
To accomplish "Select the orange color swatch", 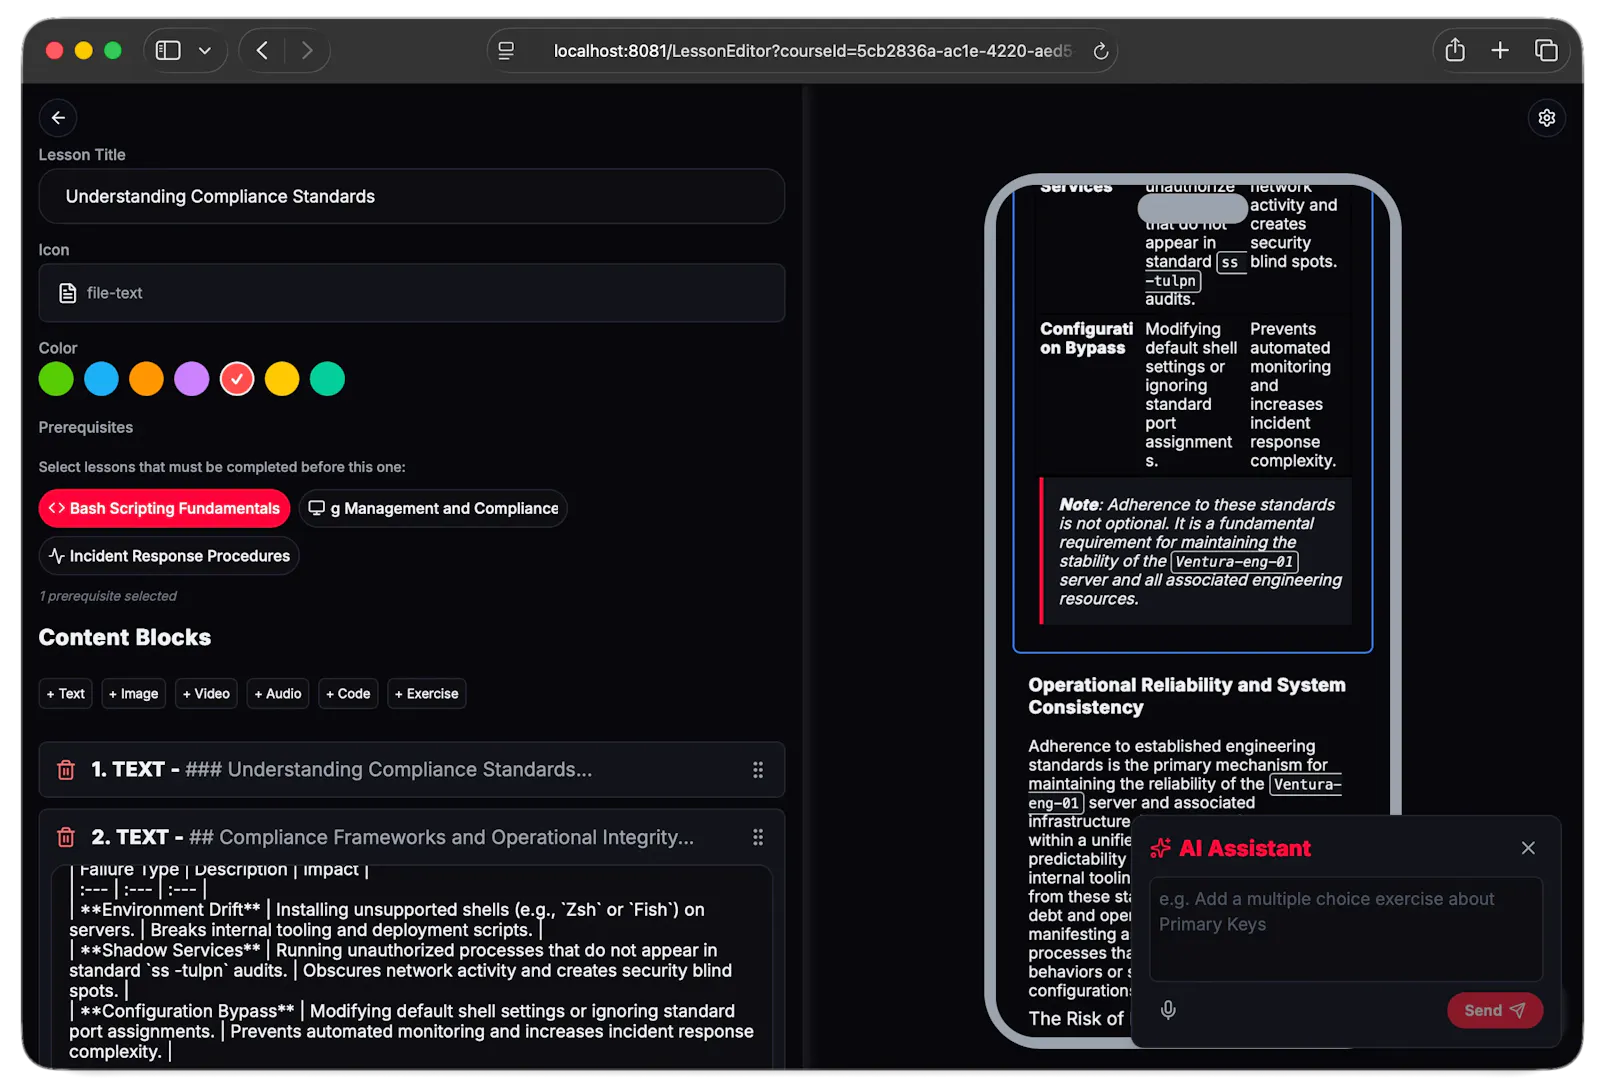I will pos(146,379).
